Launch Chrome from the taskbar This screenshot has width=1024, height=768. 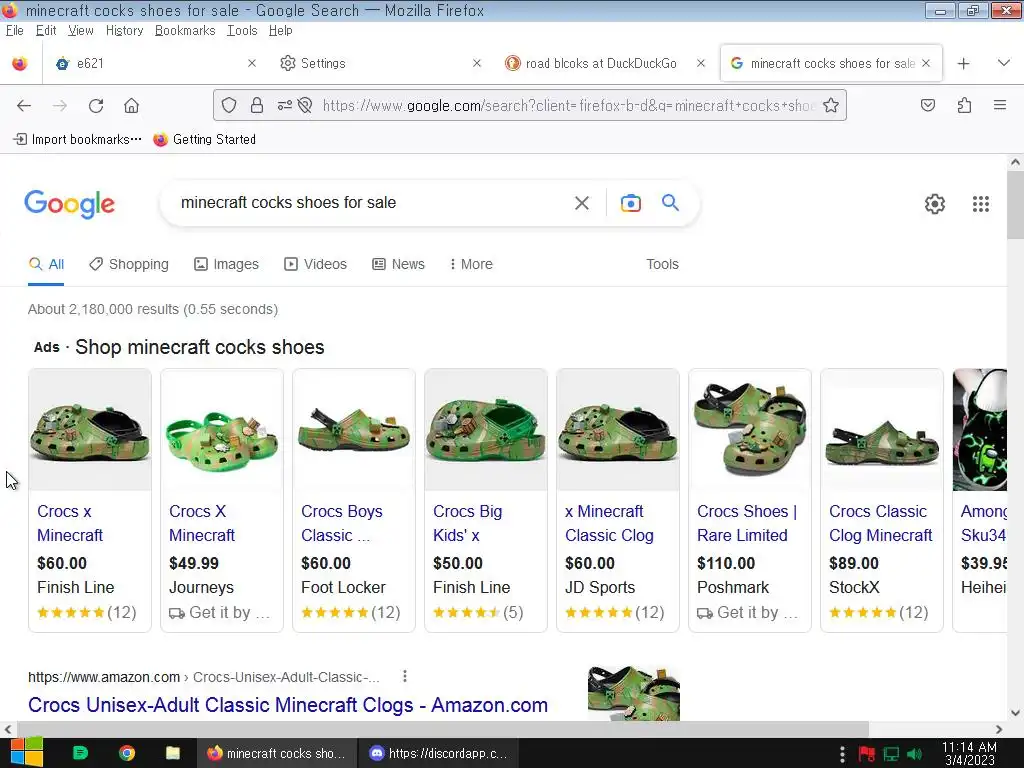coord(127,753)
